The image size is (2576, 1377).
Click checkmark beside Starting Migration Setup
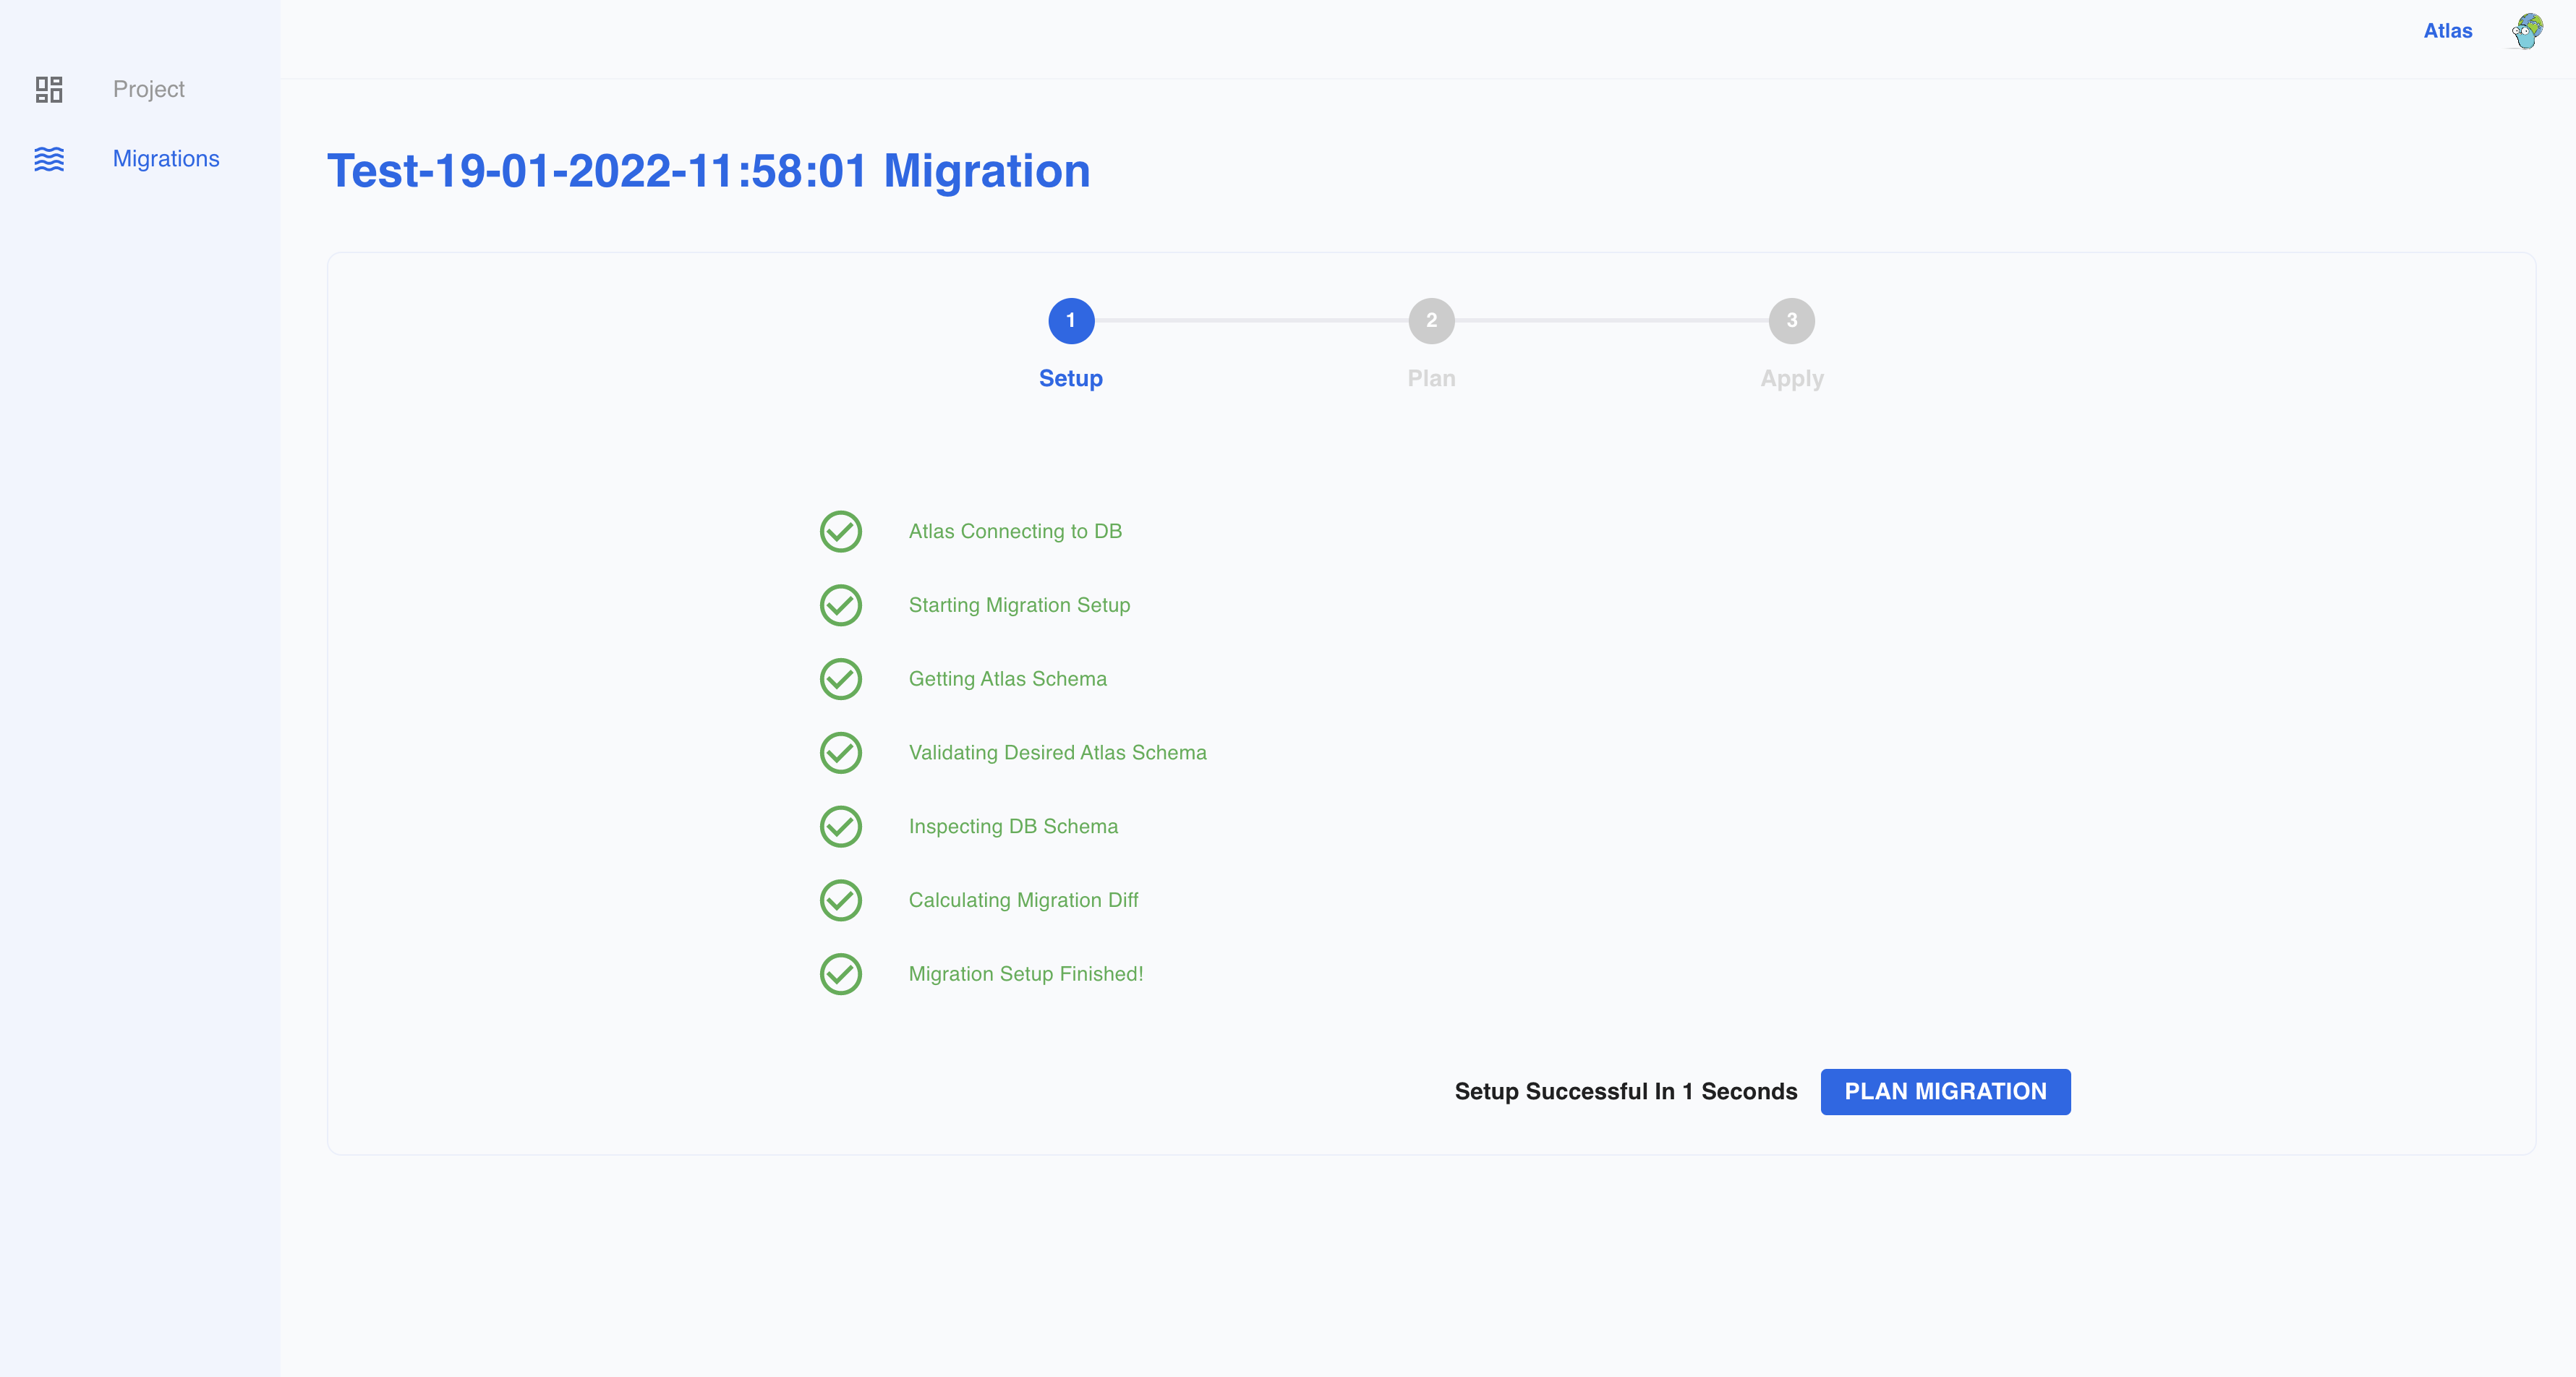(841, 605)
